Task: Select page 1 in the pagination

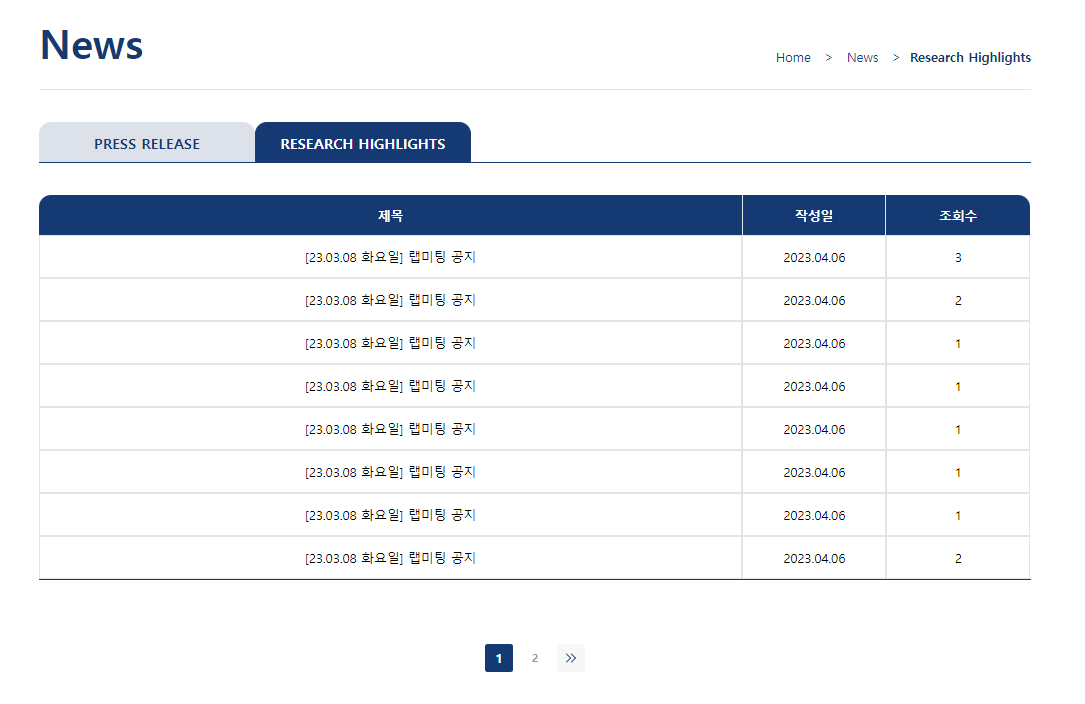Action: point(499,658)
